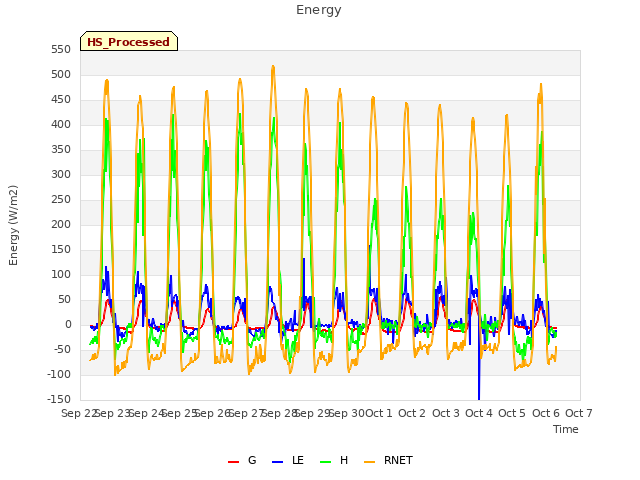Click the Oct 2 date tick label
The image size is (640, 480).
(x=412, y=413)
